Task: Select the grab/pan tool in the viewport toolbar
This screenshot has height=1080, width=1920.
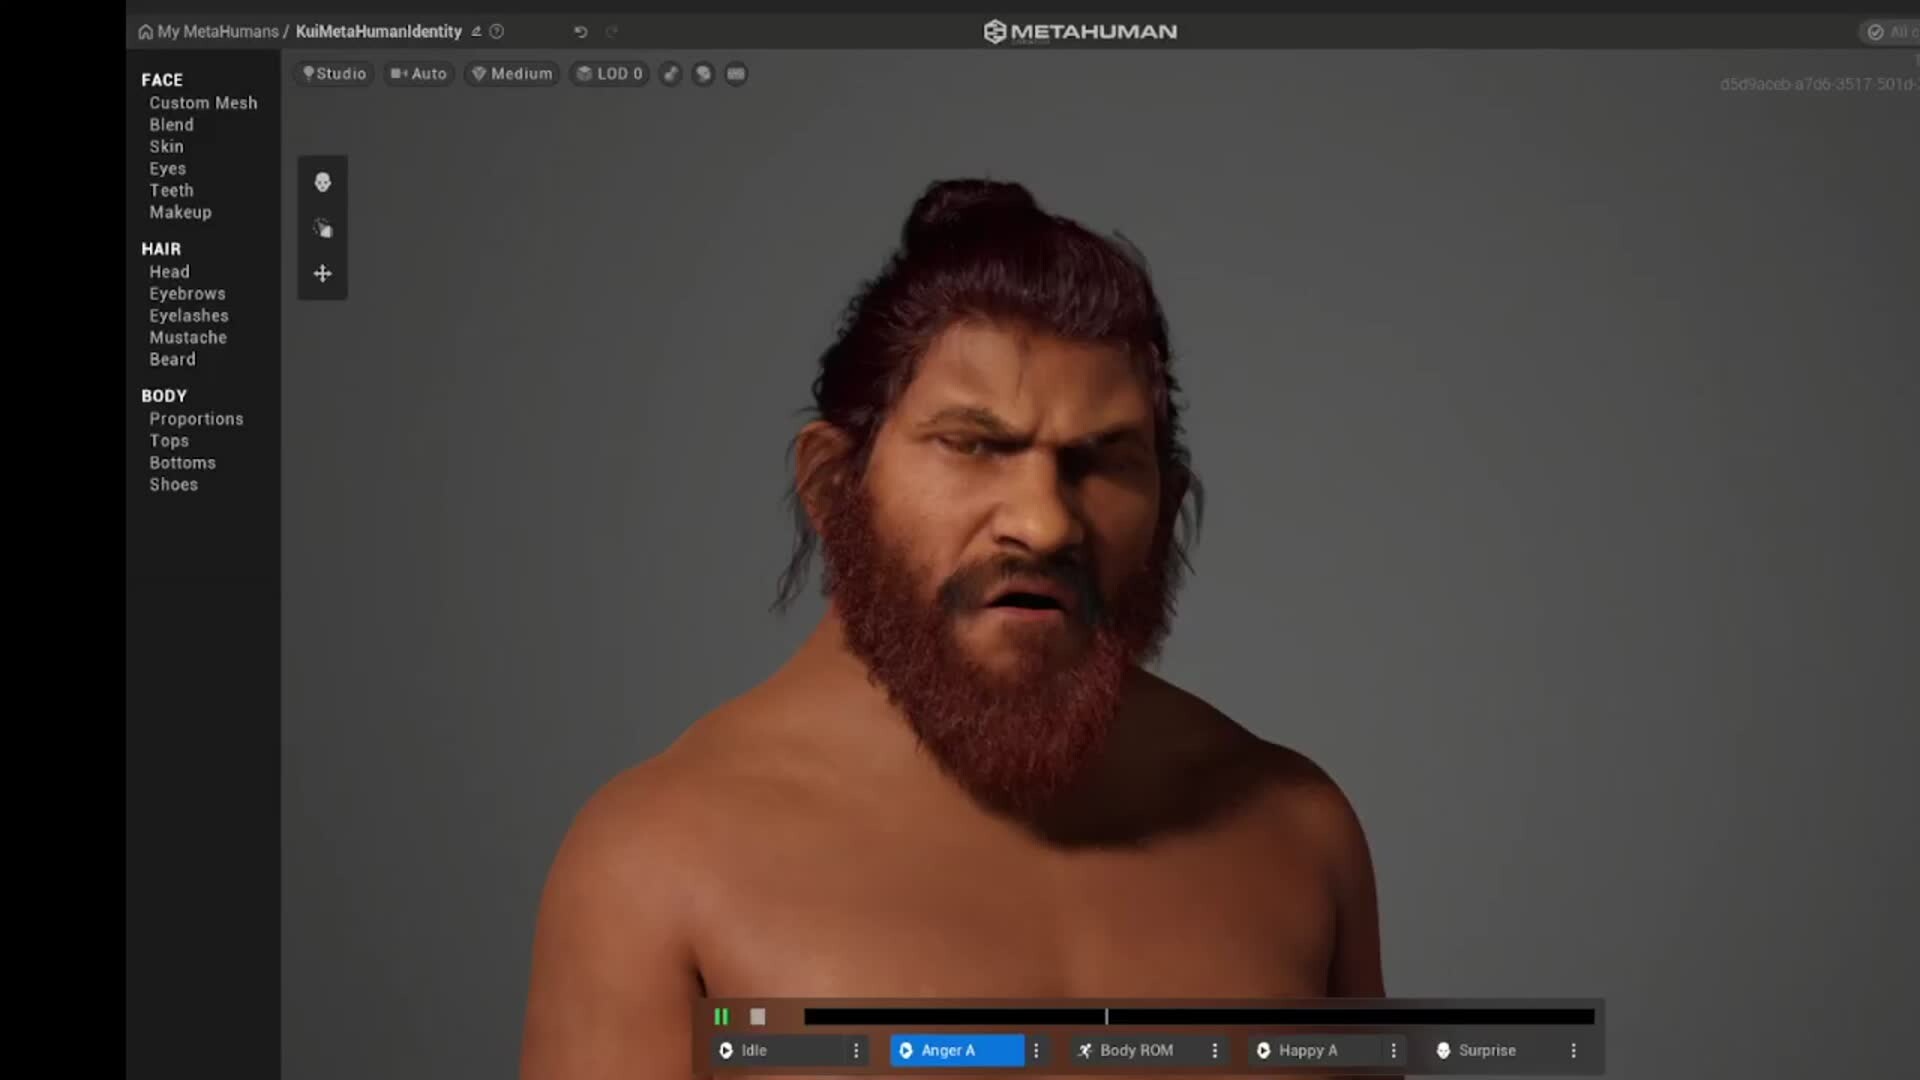Action: (x=322, y=228)
